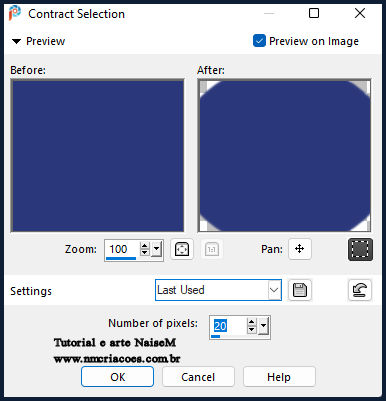Click the Zoom value field
The height and width of the screenshot is (401, 386).
tap(123, 249)
